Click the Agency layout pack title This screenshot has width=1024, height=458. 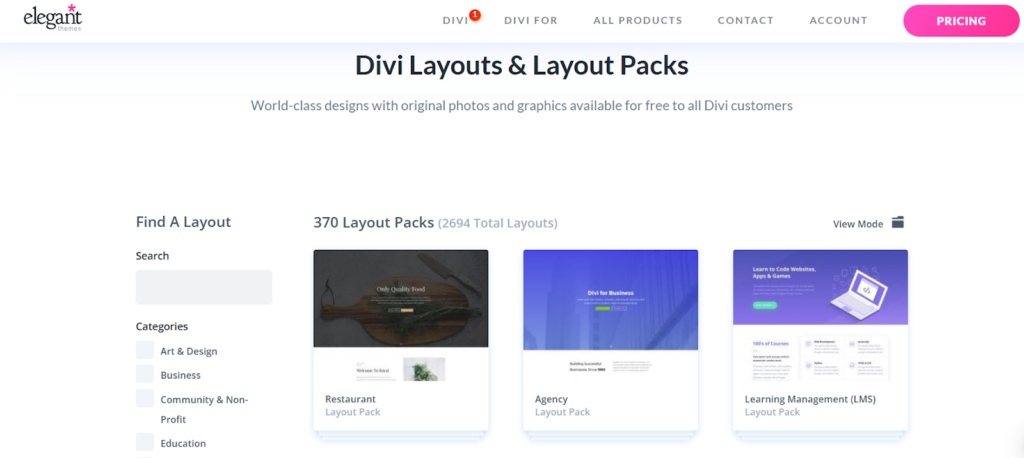point(551,399)
